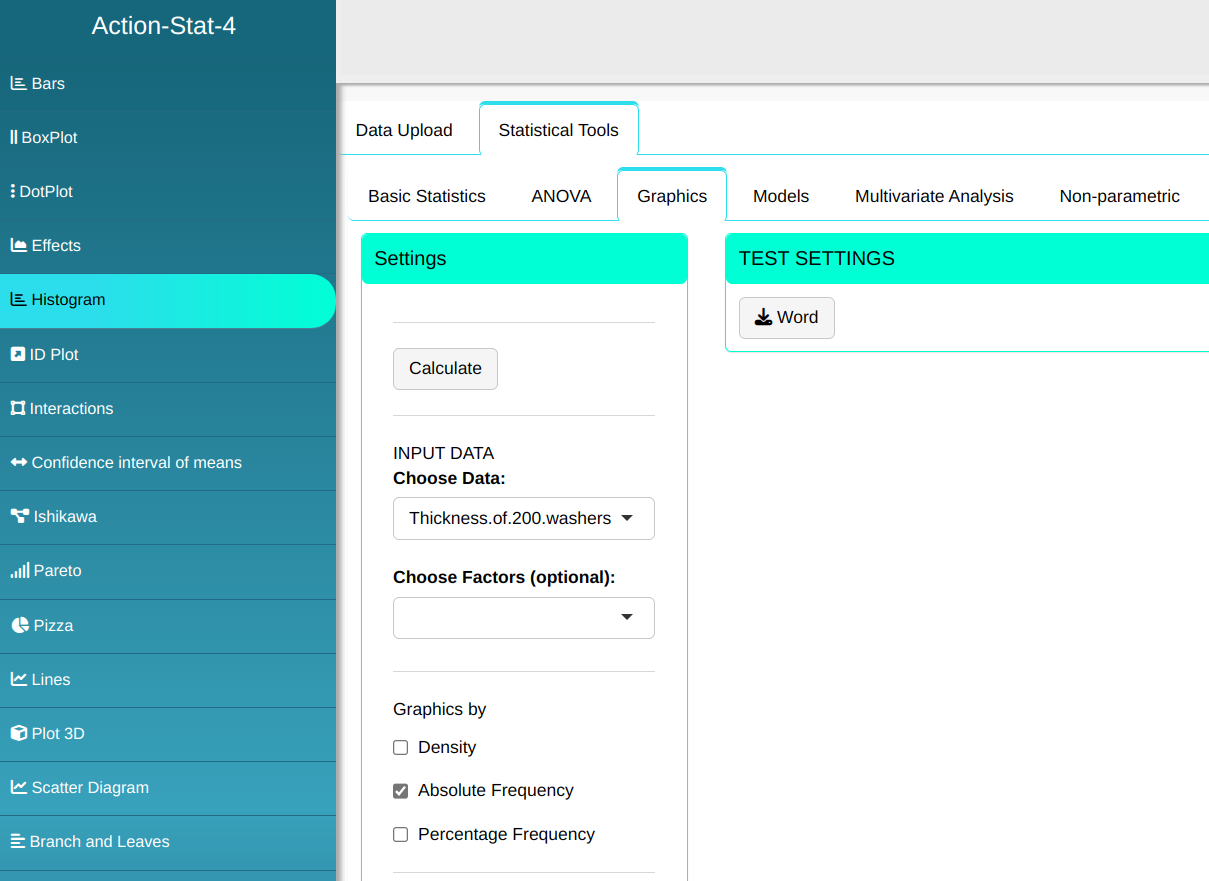The height and width of the screenshot is (881, 1209).
Task: Tick the Percentage Frequency checkbox
Action: (401, 835)
